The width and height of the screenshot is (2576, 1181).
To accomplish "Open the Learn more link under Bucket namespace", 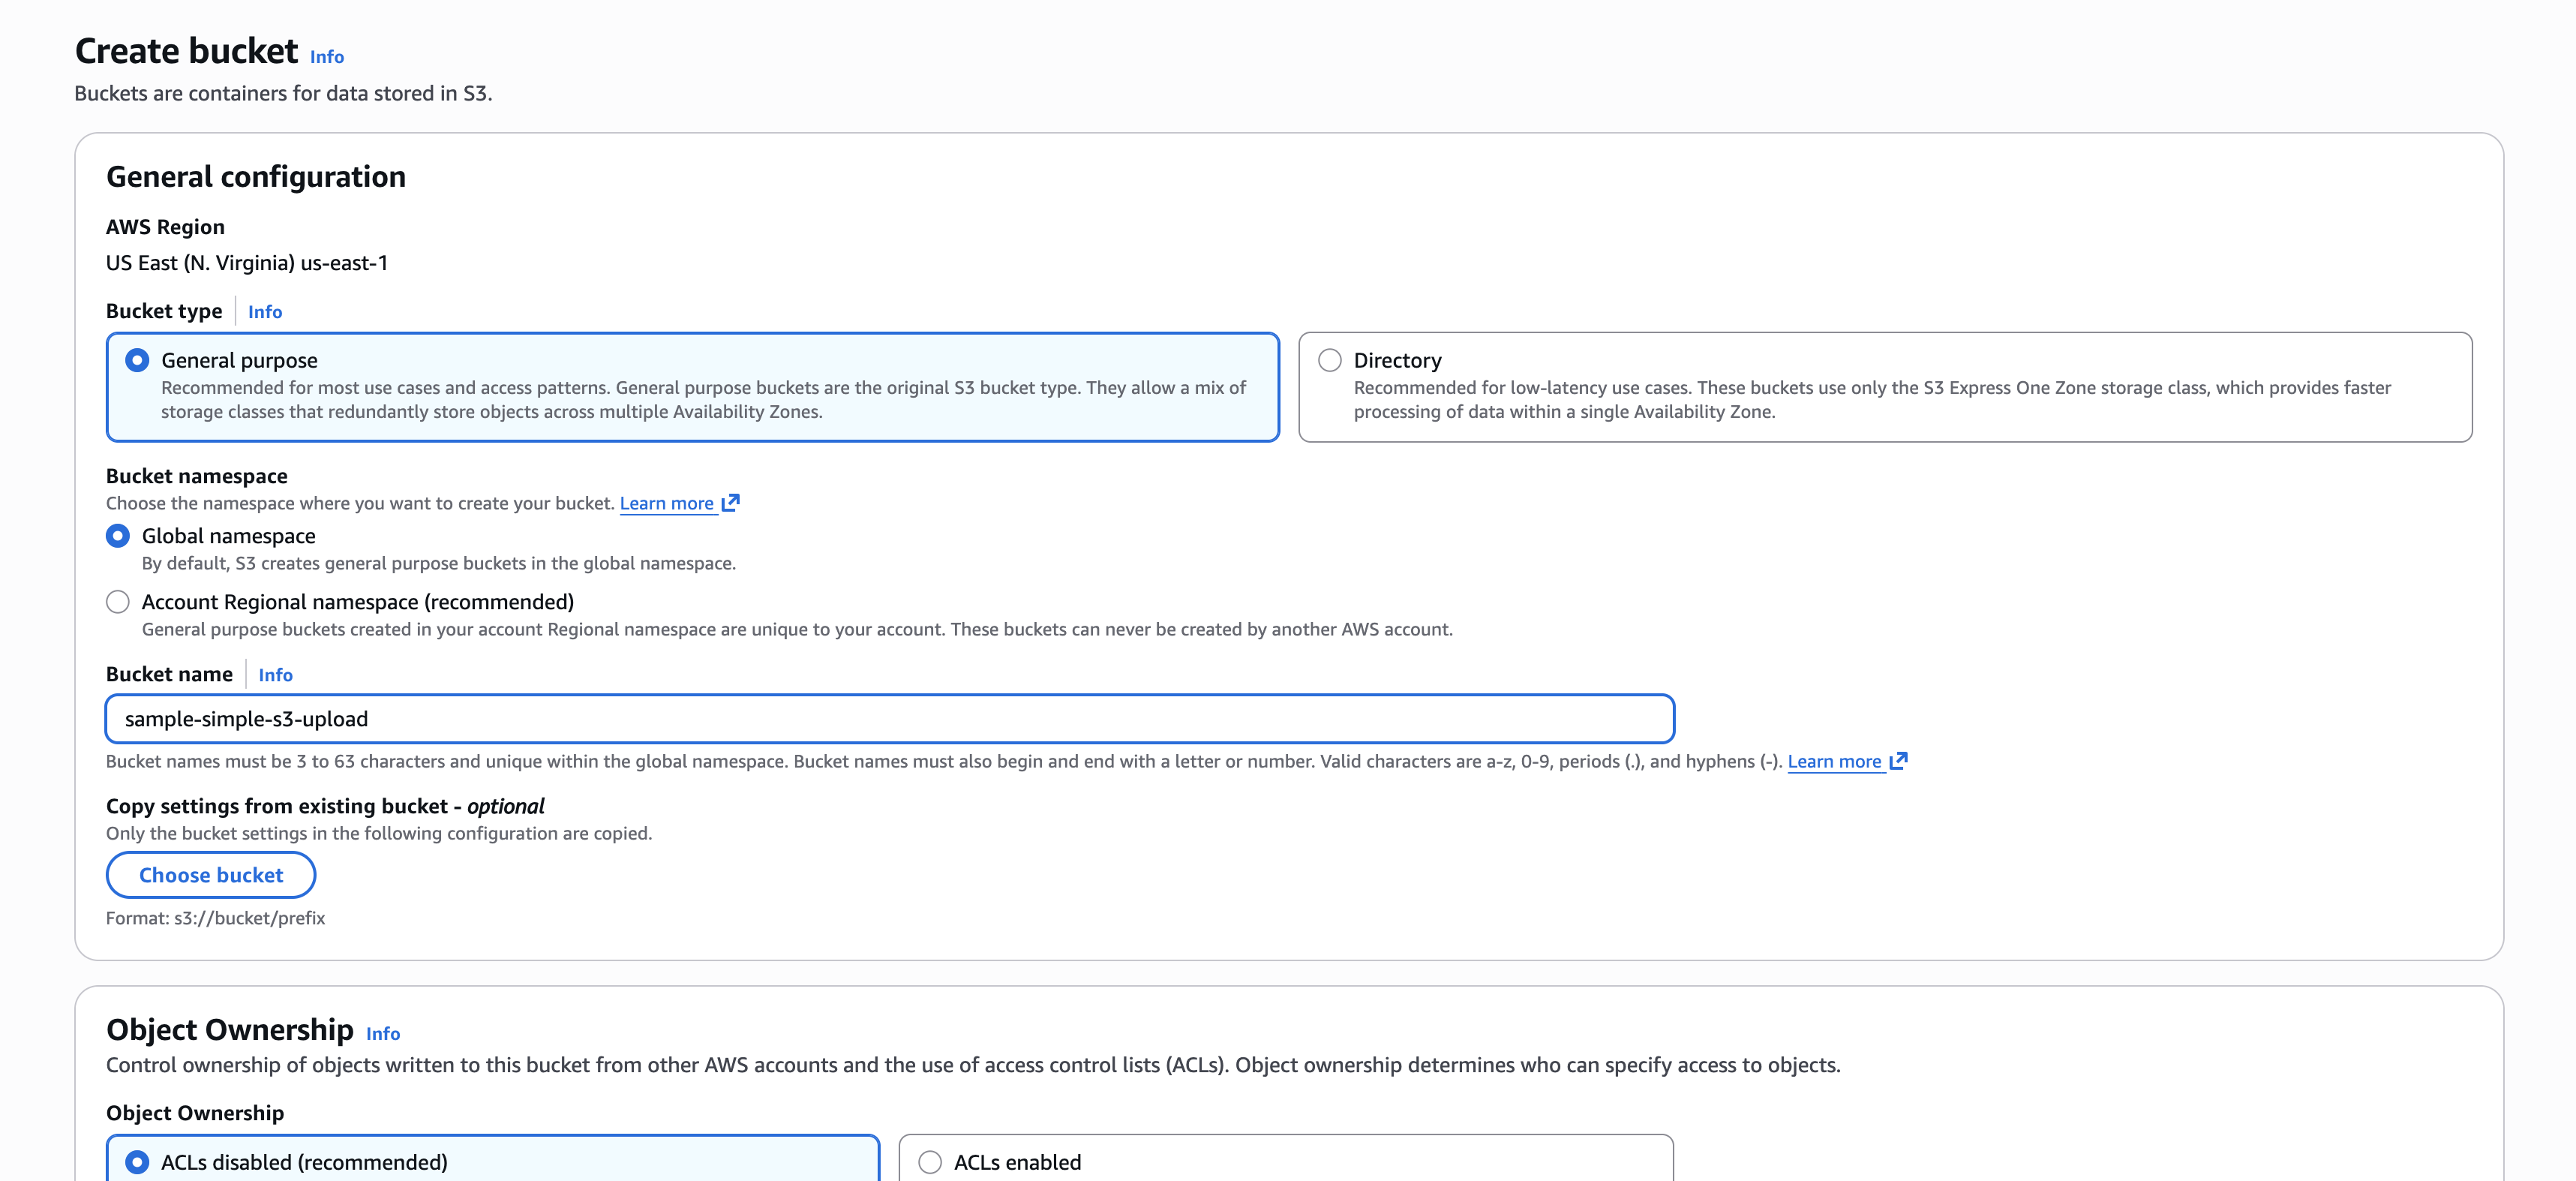I will [x=666, y=503].
